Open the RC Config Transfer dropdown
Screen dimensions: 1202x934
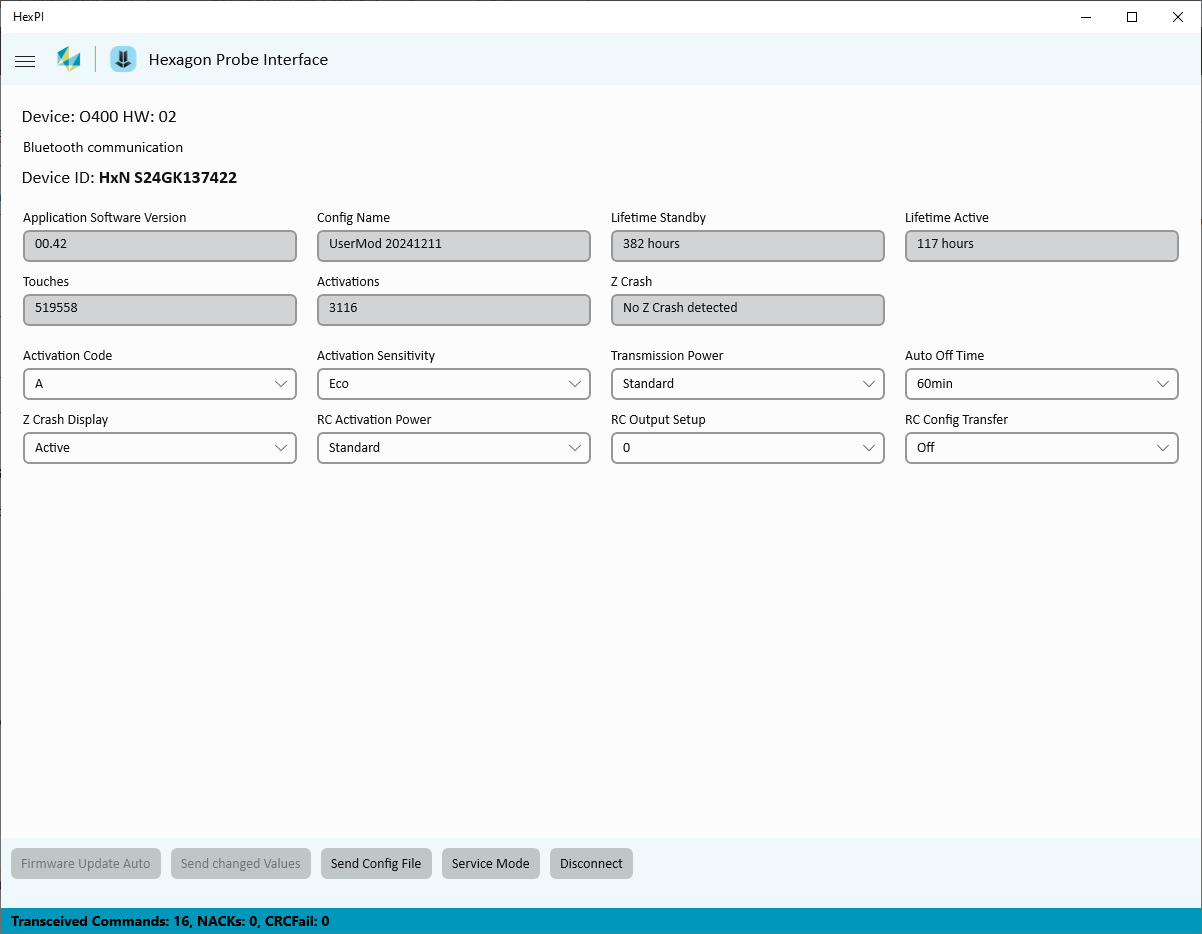(1042, 448)
